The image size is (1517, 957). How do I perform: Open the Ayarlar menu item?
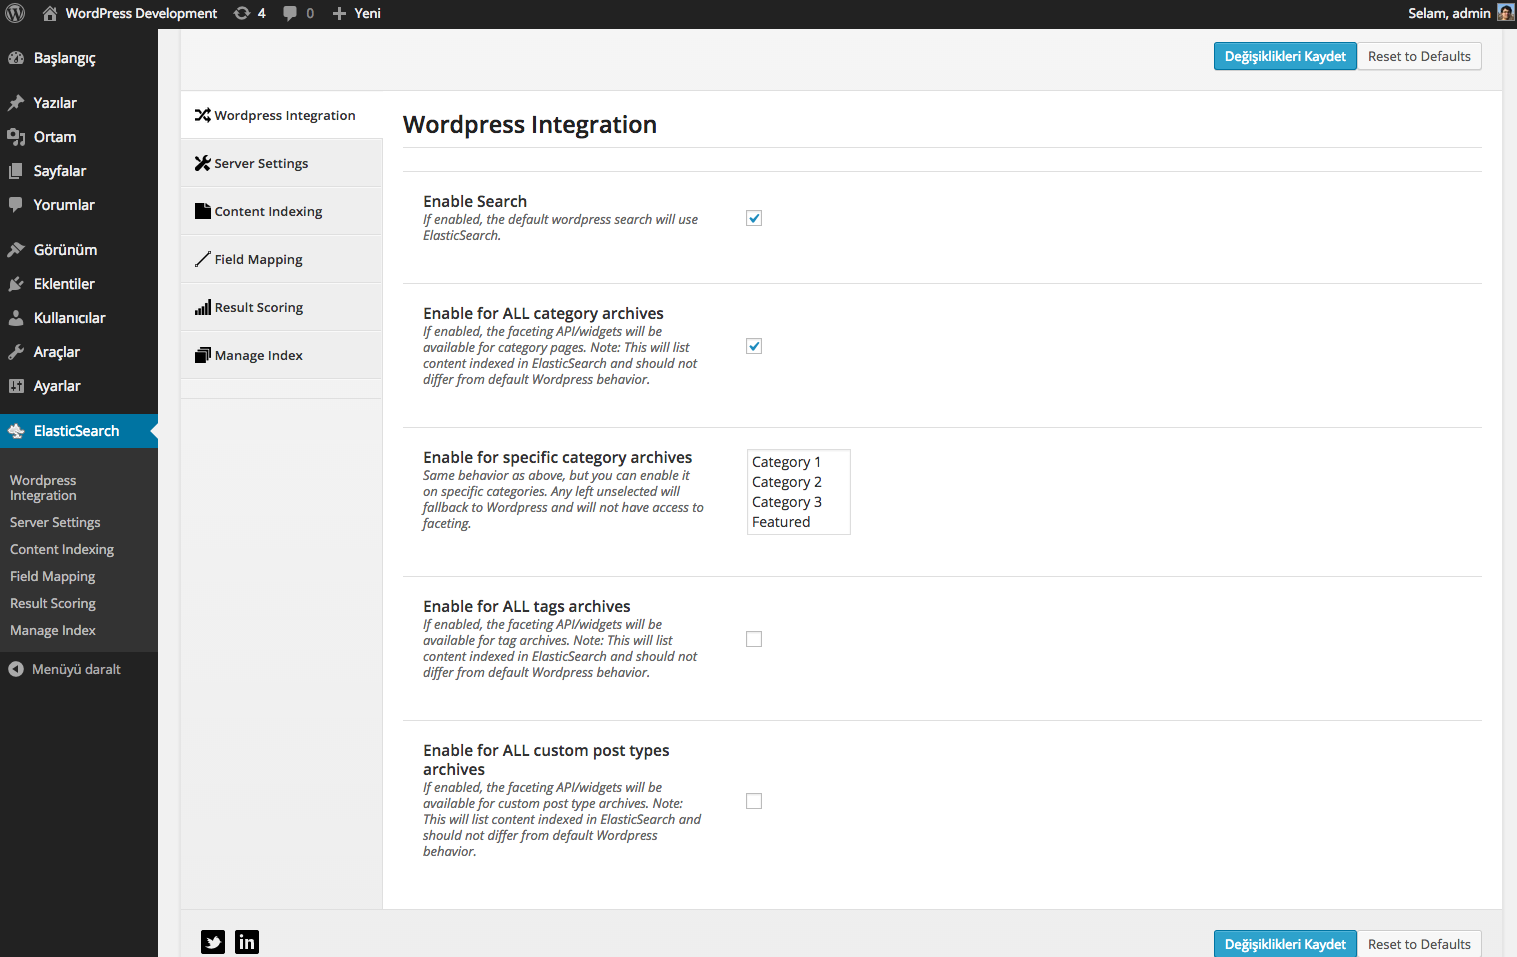click(56, 385)
